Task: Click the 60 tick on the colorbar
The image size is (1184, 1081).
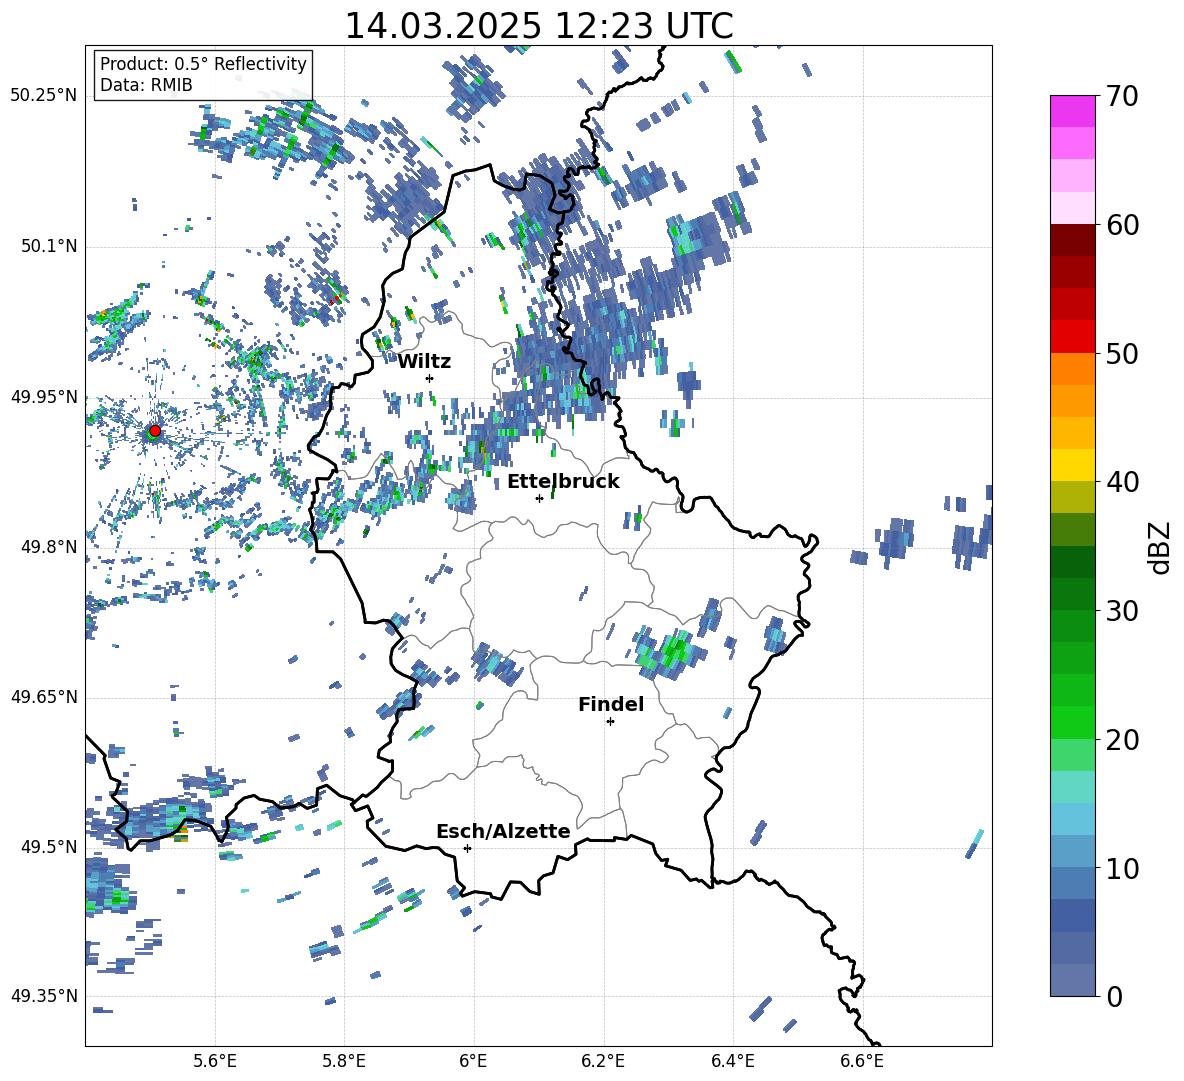Action: click(x=1121, y=225)
